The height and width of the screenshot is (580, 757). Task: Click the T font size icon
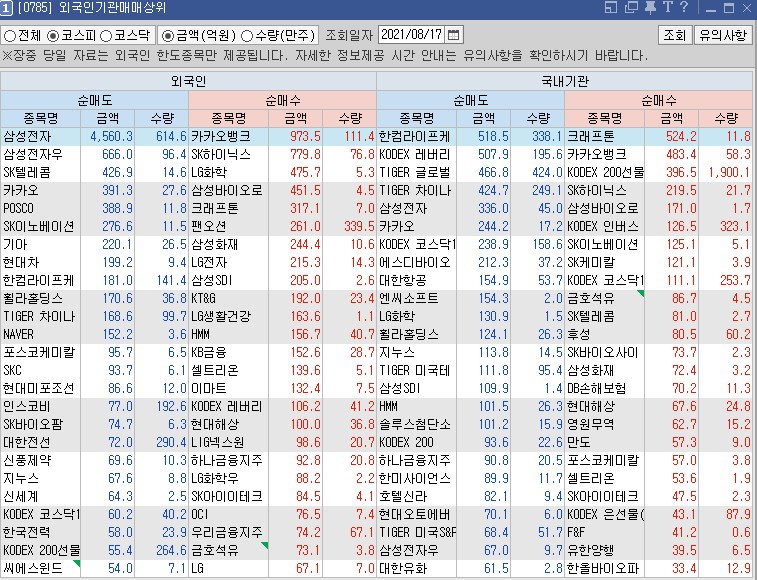(x=668, y=7)
